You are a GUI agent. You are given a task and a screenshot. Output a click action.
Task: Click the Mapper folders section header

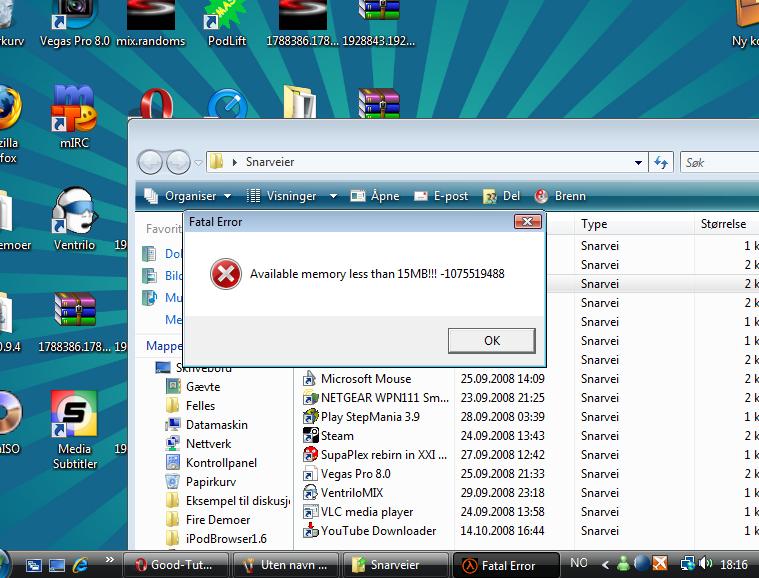[165, 346]
